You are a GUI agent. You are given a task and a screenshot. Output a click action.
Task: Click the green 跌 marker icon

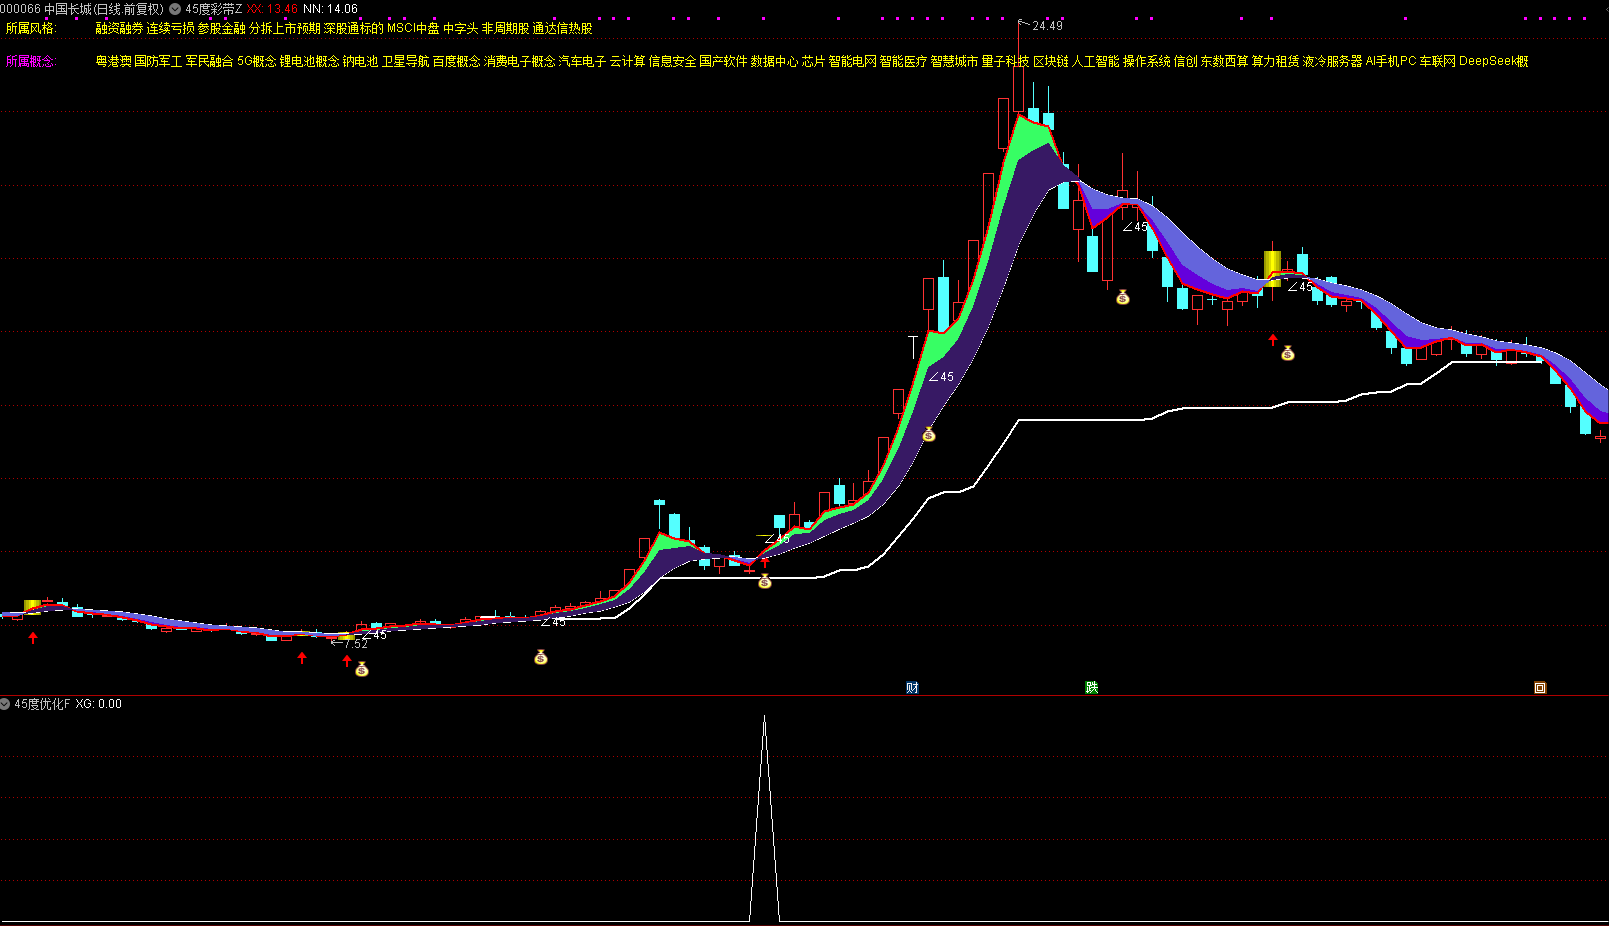[x=1092, y=687]
